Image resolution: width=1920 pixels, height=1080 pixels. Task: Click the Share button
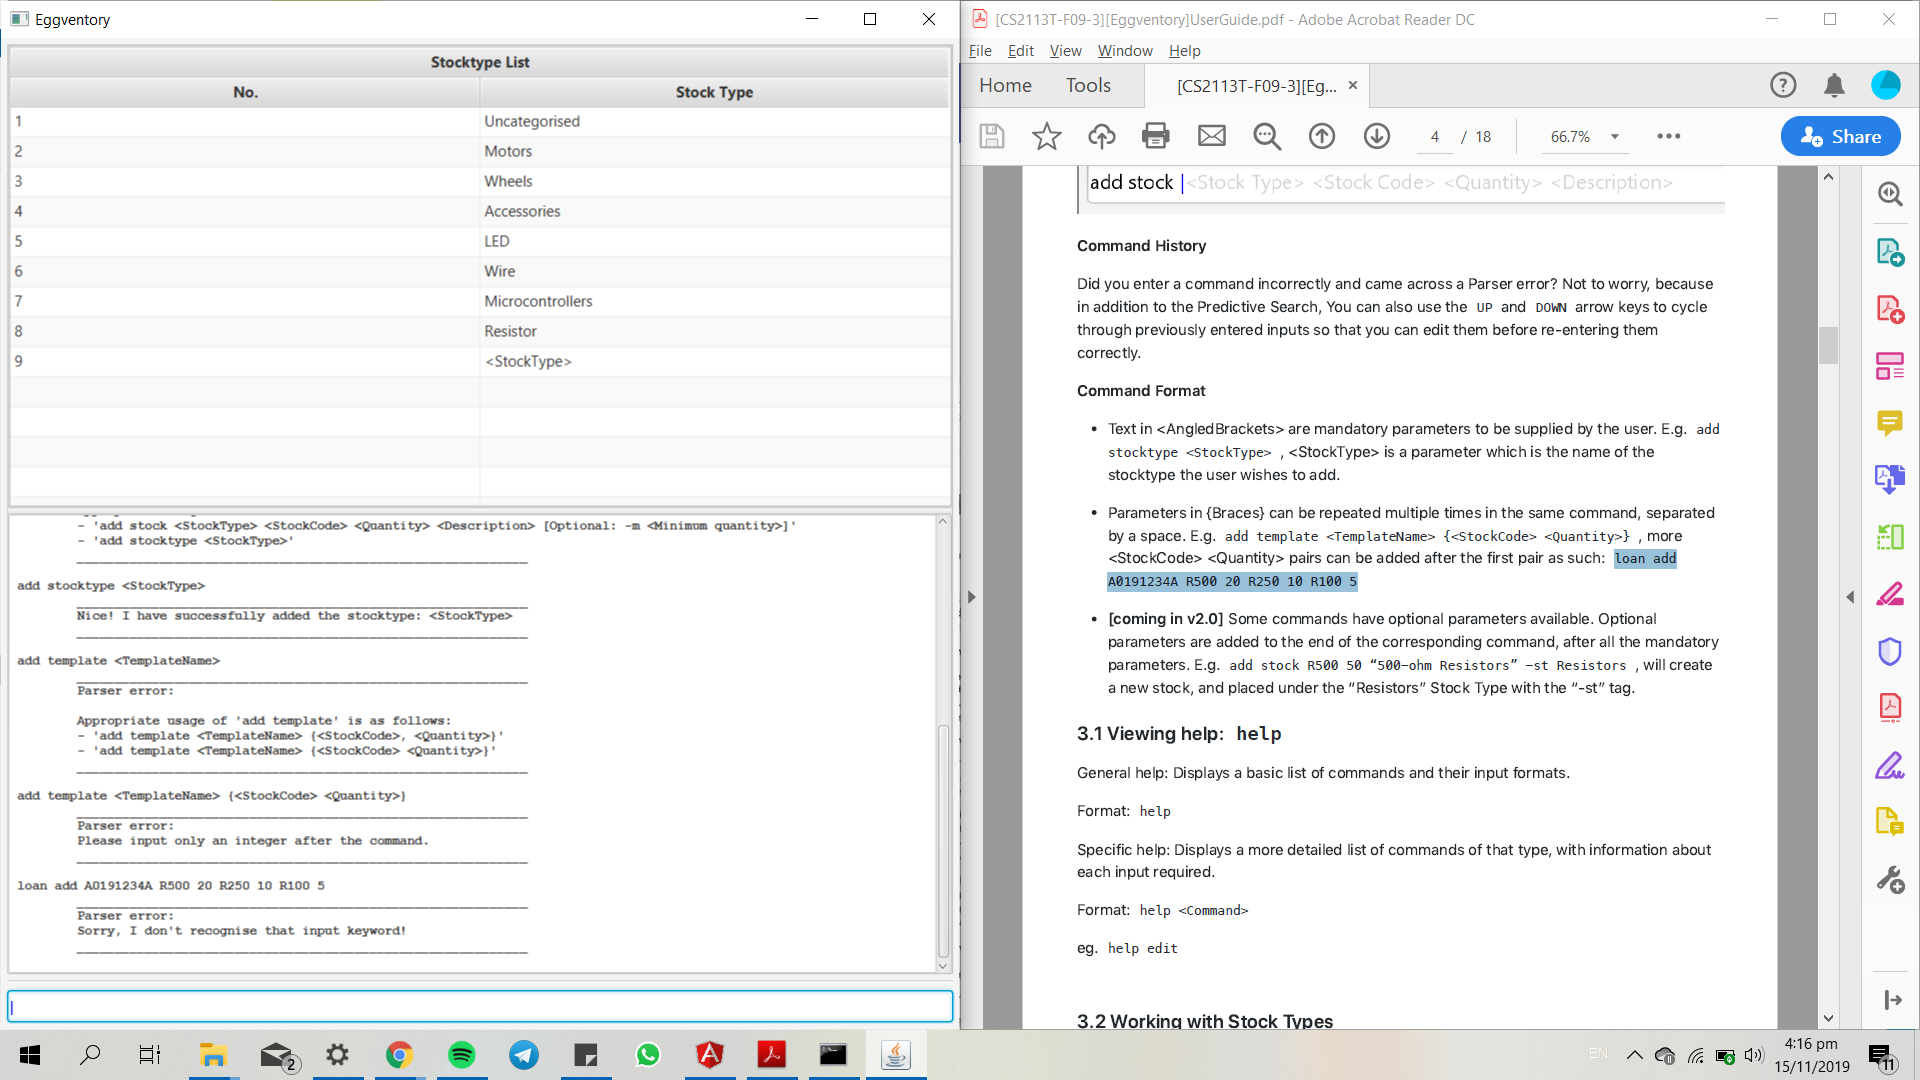tap(1840, 137)
